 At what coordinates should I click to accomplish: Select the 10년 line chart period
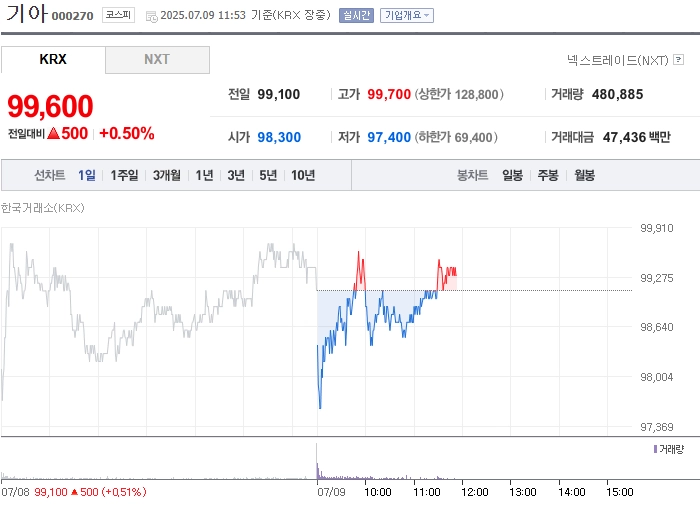tap(303, 175)
